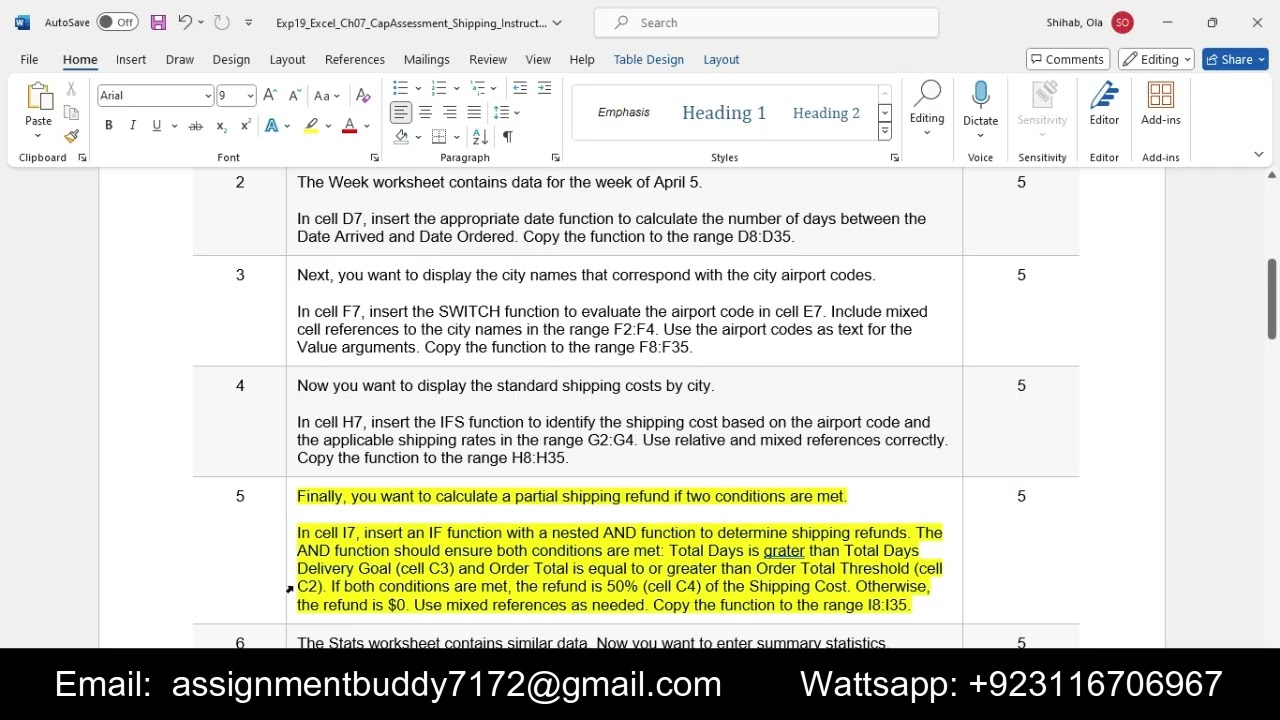Image resolution: width=1280 pixels, height=720 pixels.
Task: Open document title dropdown arrow
Action: pos(557,22)
